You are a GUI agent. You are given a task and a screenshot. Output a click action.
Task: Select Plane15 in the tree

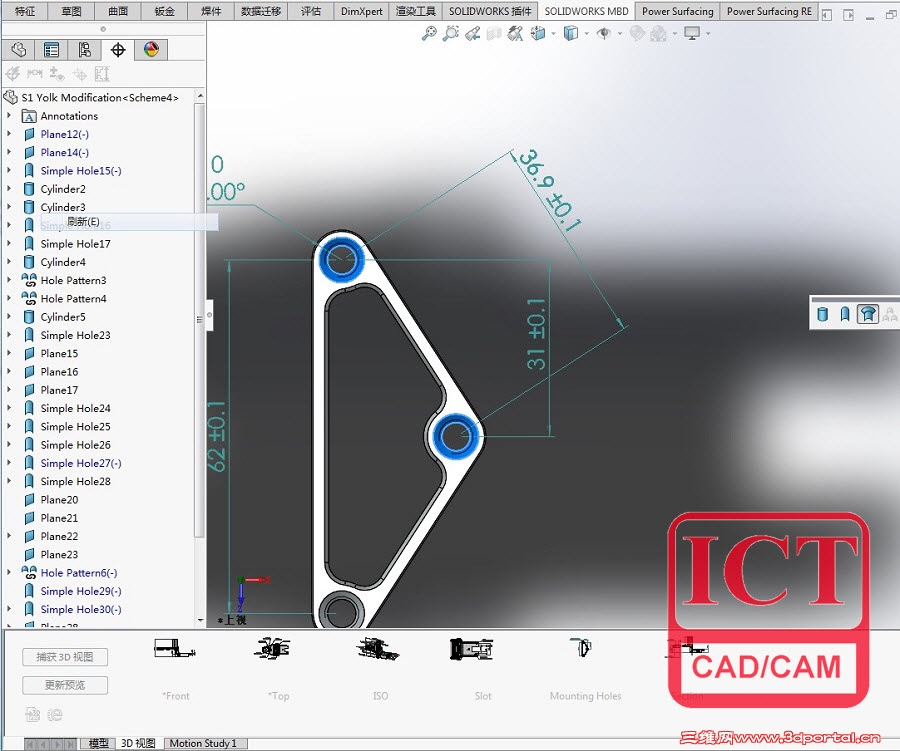[59, 354]
